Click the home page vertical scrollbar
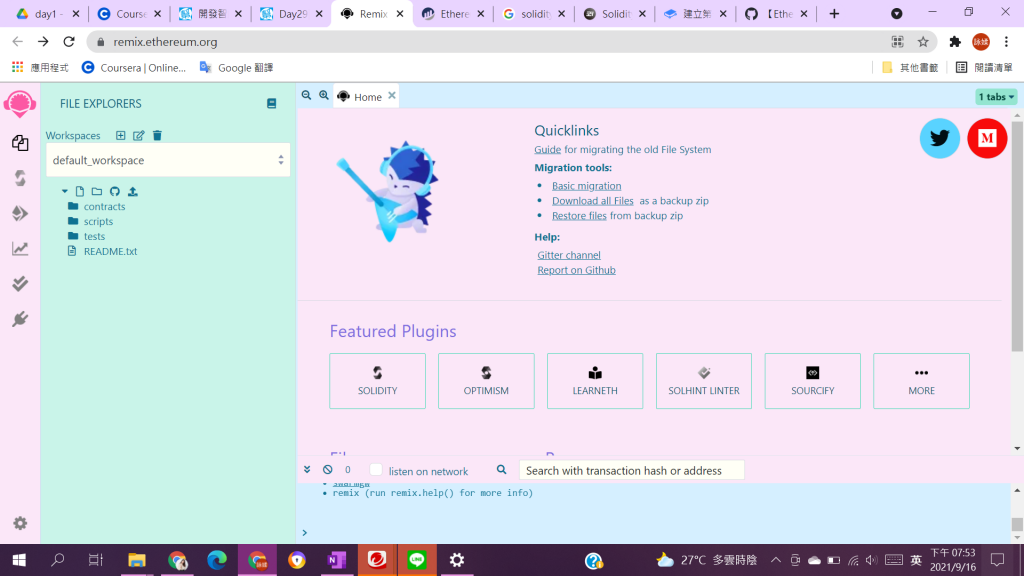 [x=1017, y=235]
